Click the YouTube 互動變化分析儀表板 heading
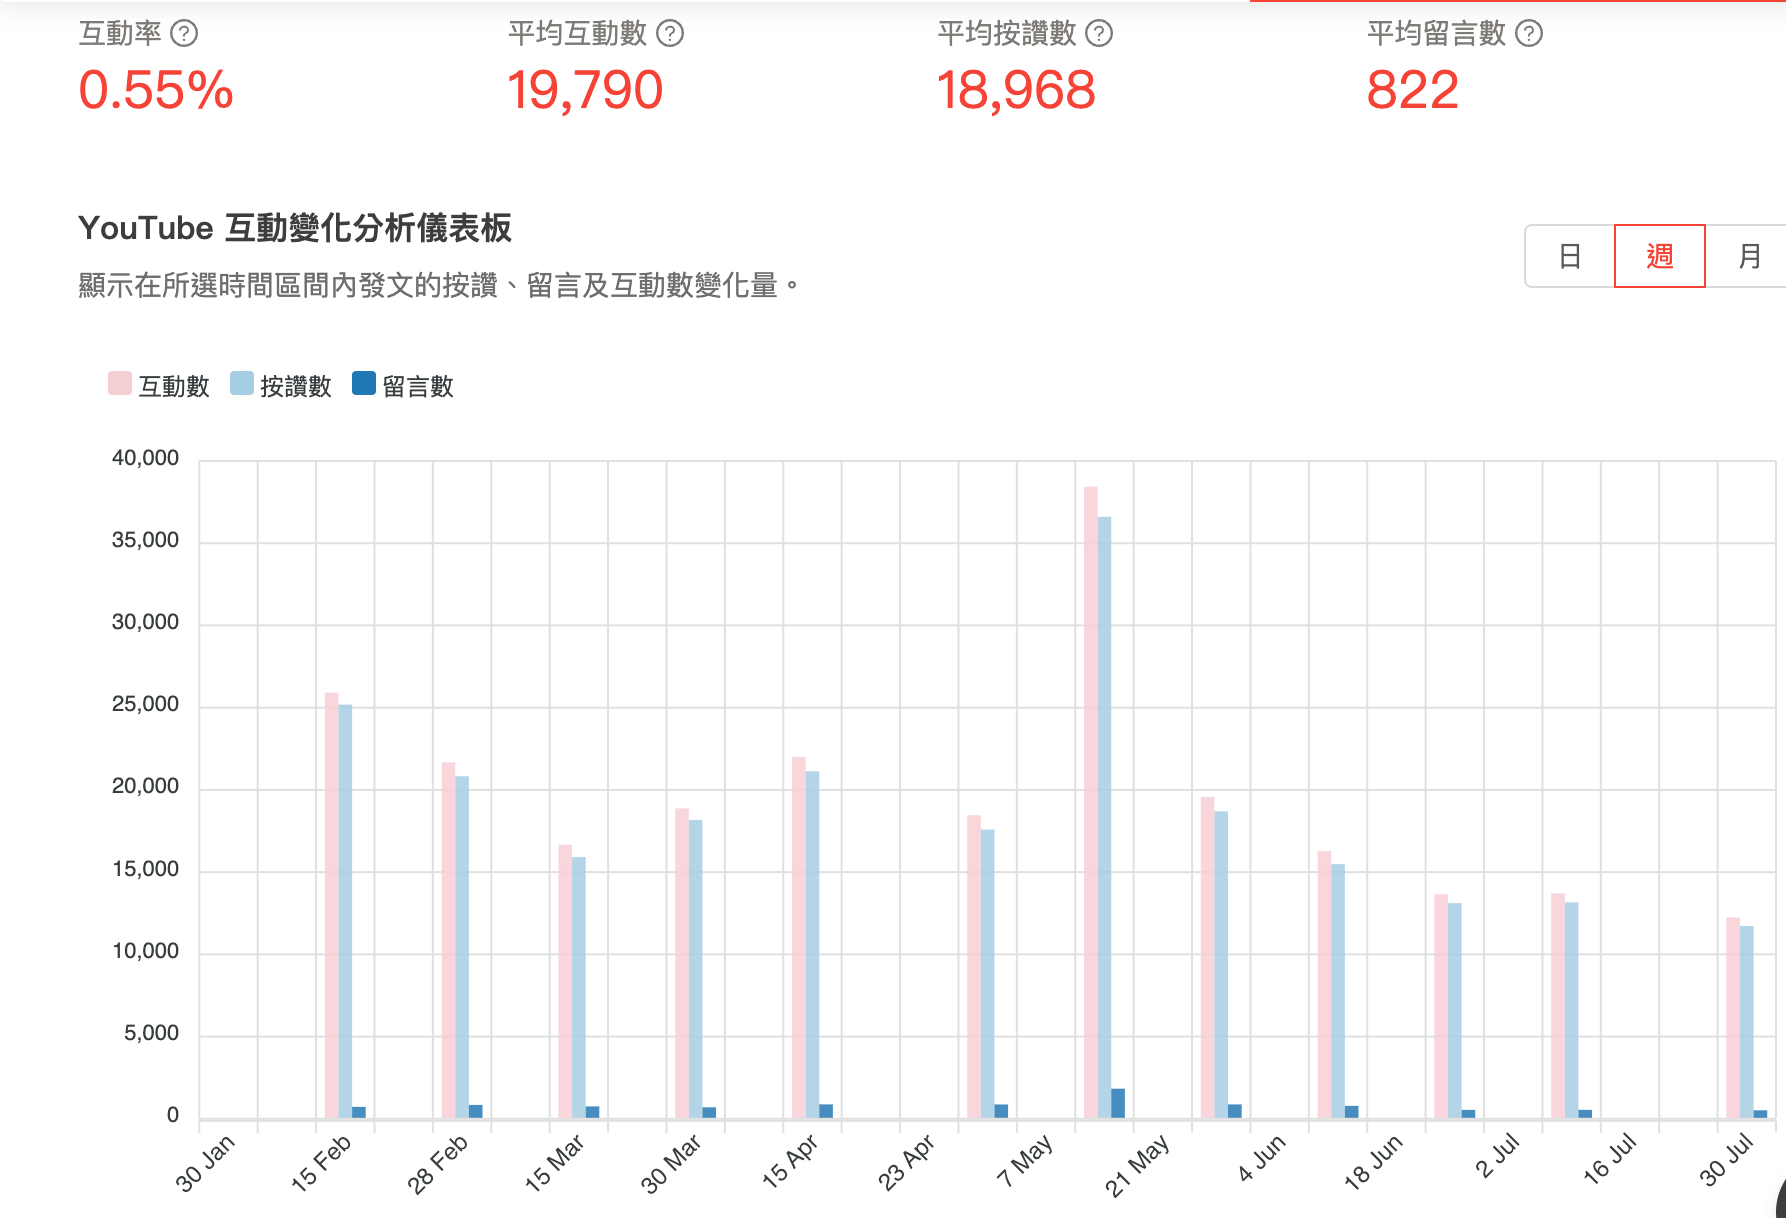 pyautogui.click(x=295, y=228)
